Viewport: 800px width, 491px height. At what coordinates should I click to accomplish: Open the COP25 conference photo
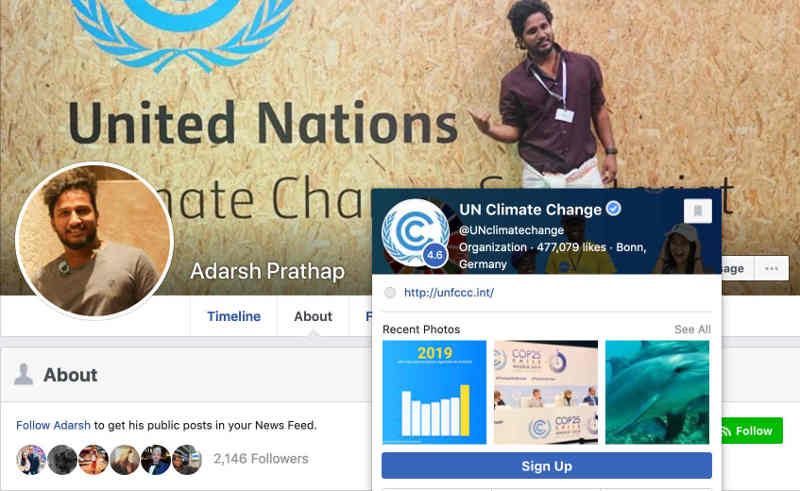coord(546,392)
